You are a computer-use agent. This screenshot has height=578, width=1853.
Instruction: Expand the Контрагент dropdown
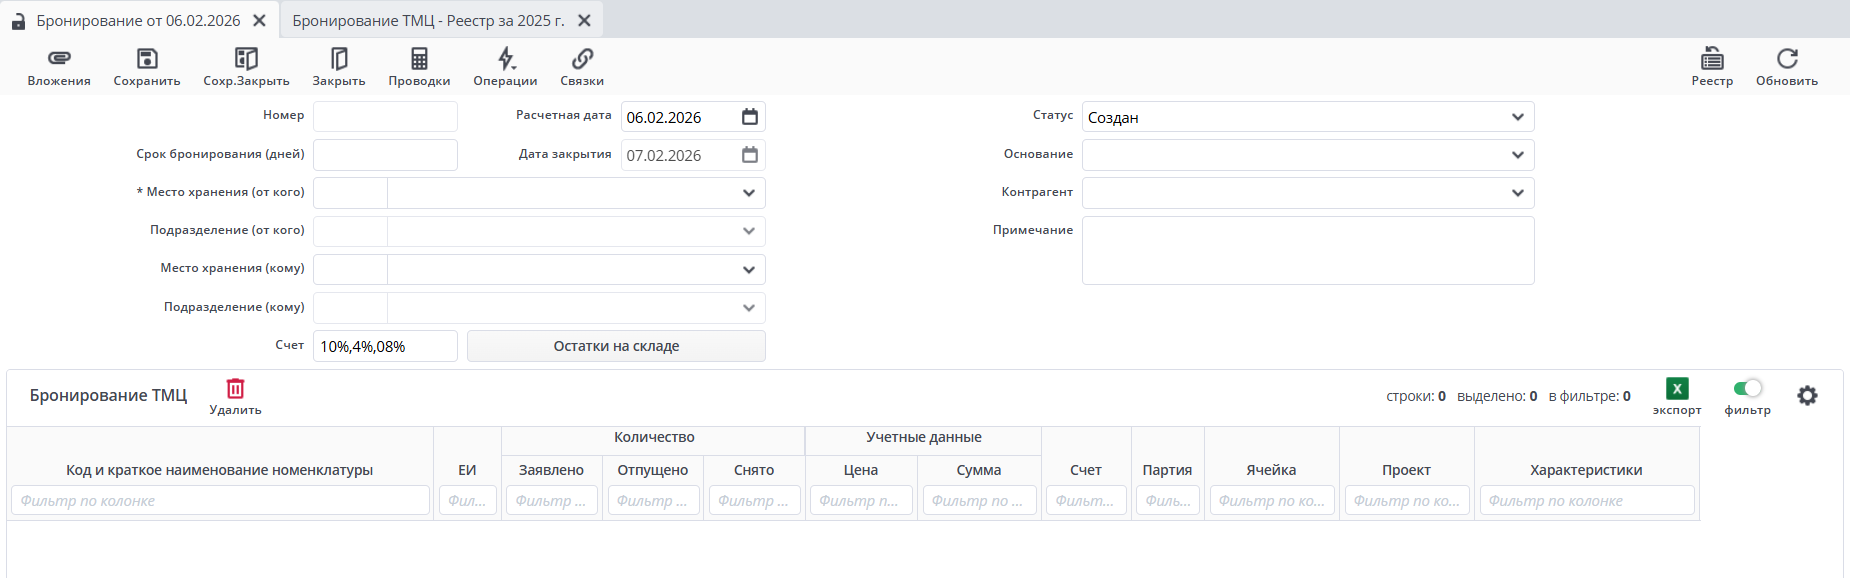point(1517,193)
